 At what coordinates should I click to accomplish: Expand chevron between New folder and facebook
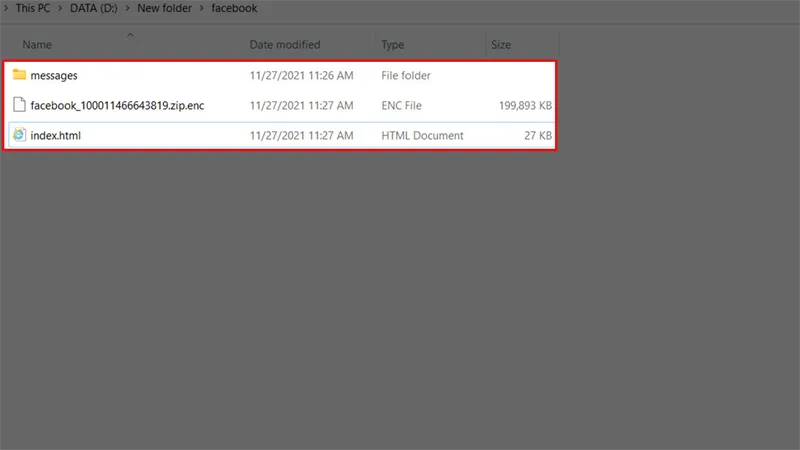point(203,8)
